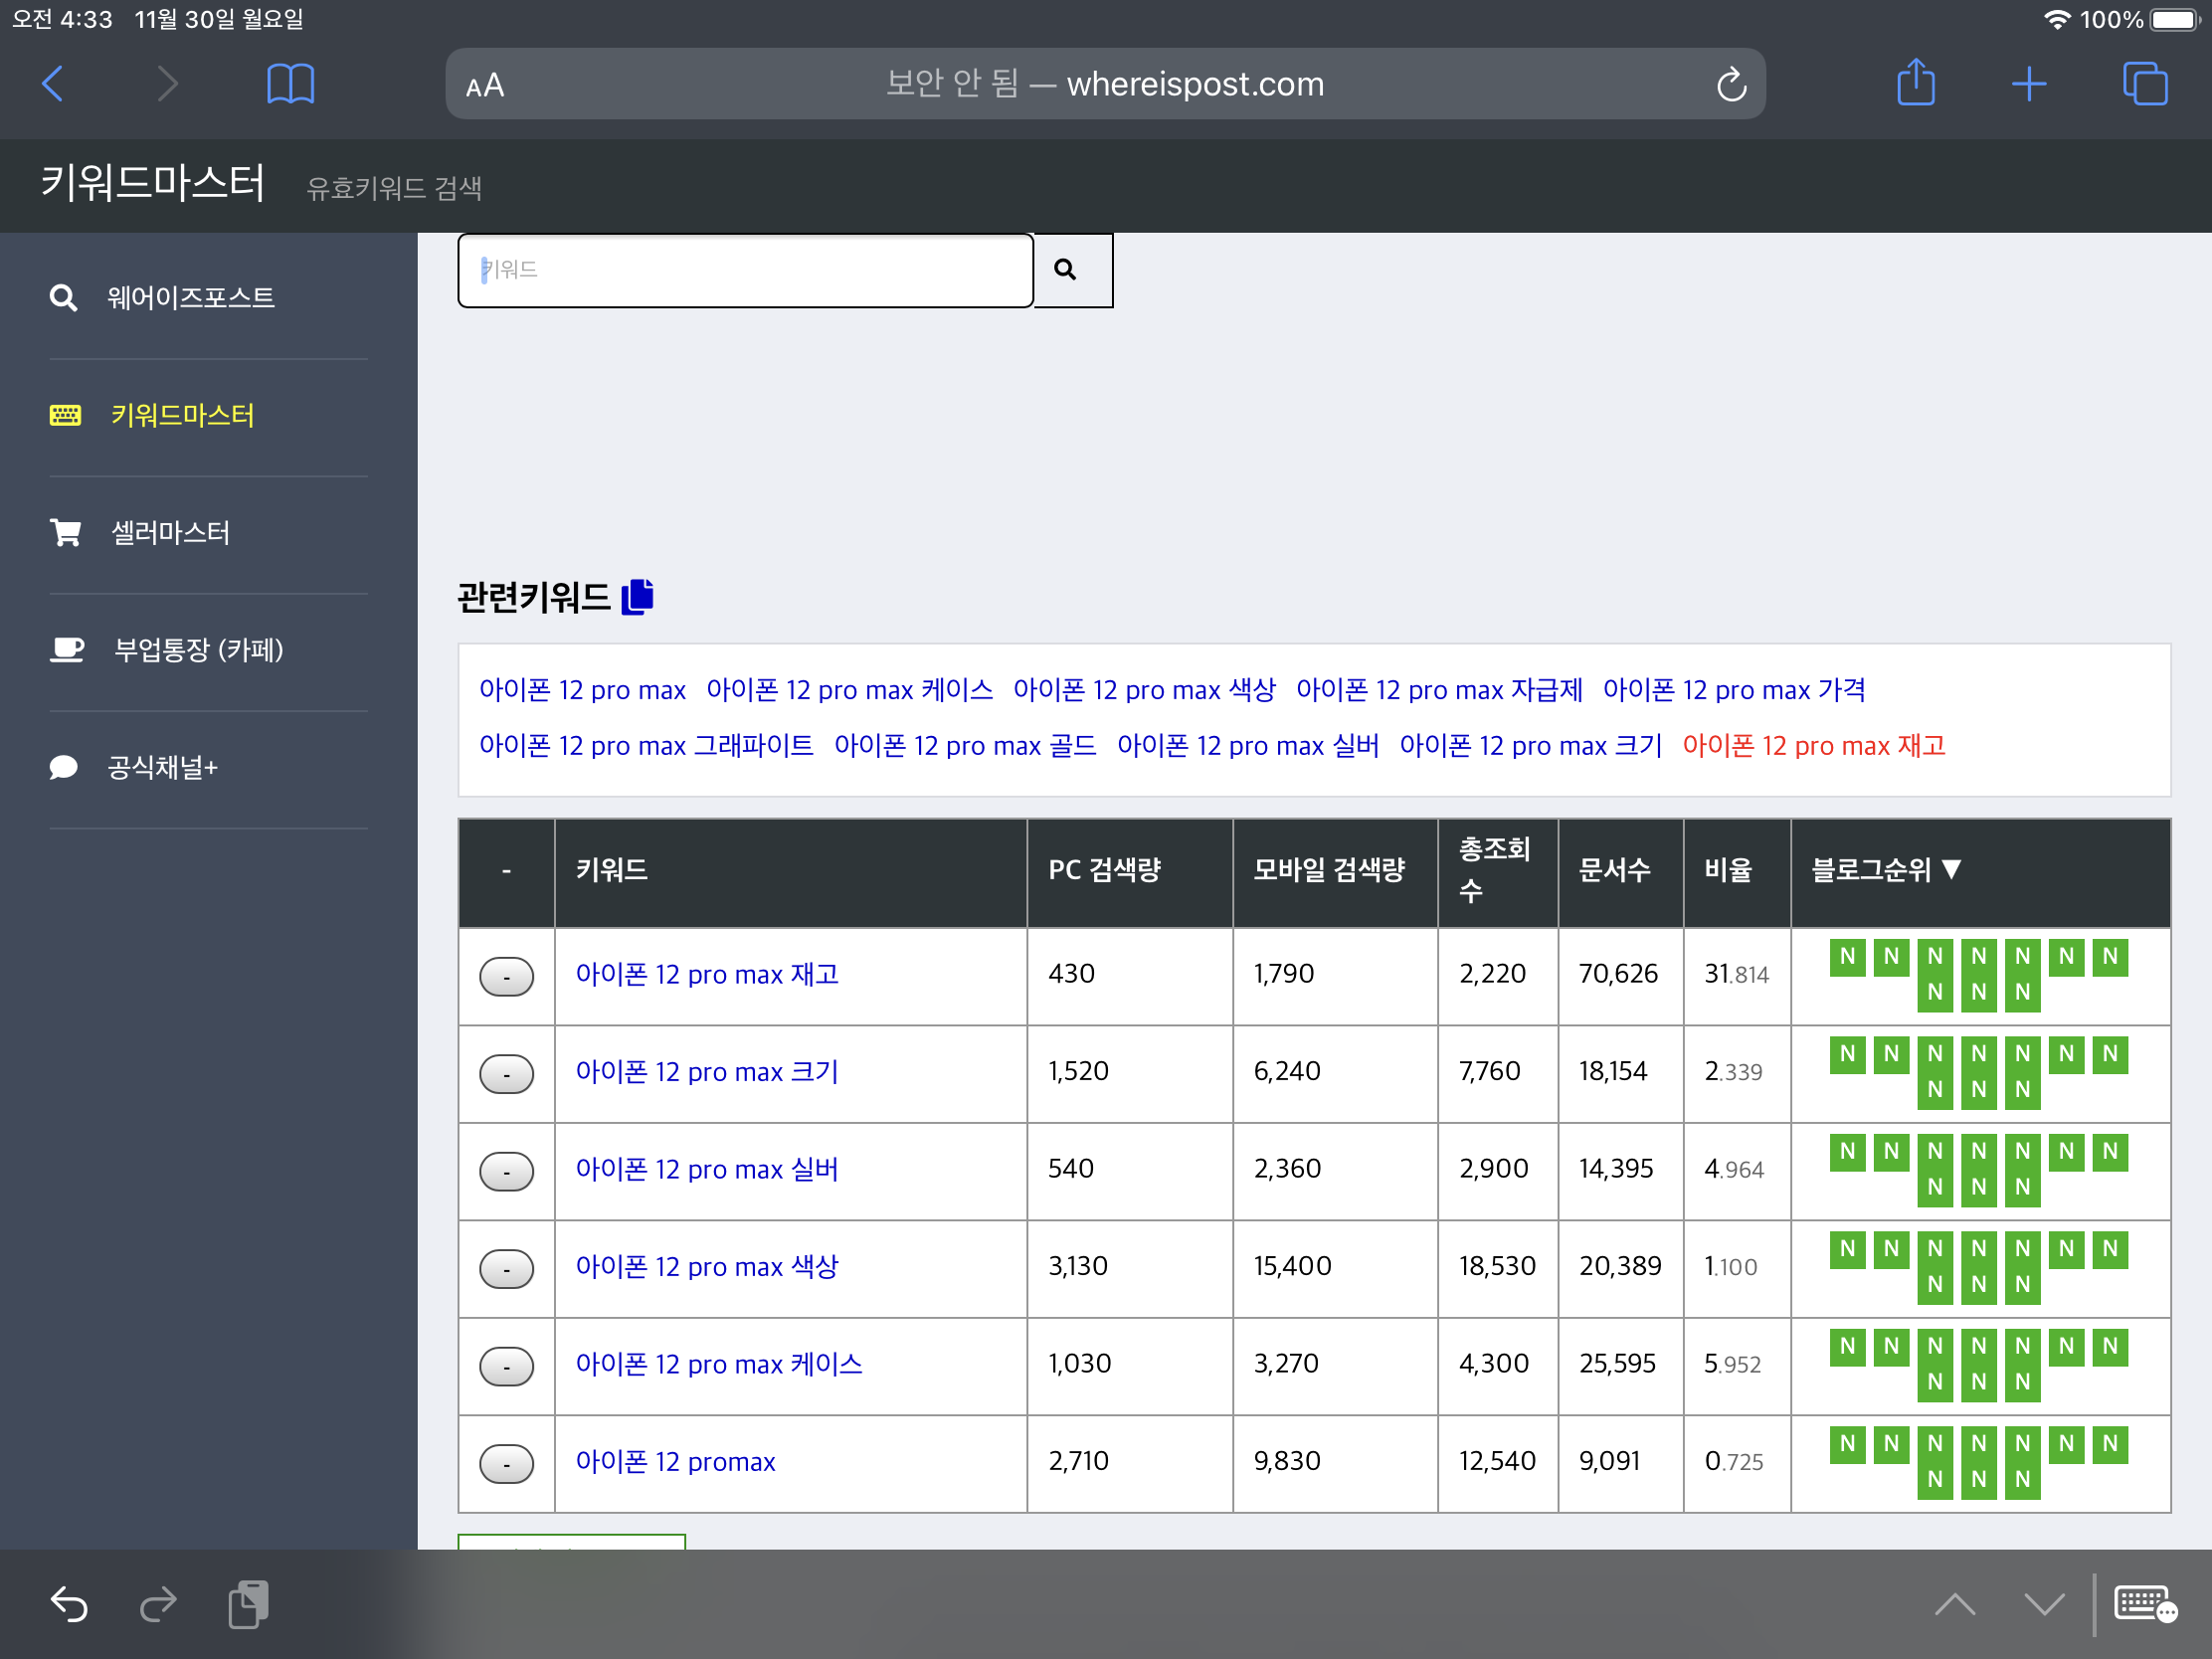Image resolution: width=2212 pixels, height=1659 pixels.
Task: Add a new Safari tab with plus icon
Action: [2028, 84]
